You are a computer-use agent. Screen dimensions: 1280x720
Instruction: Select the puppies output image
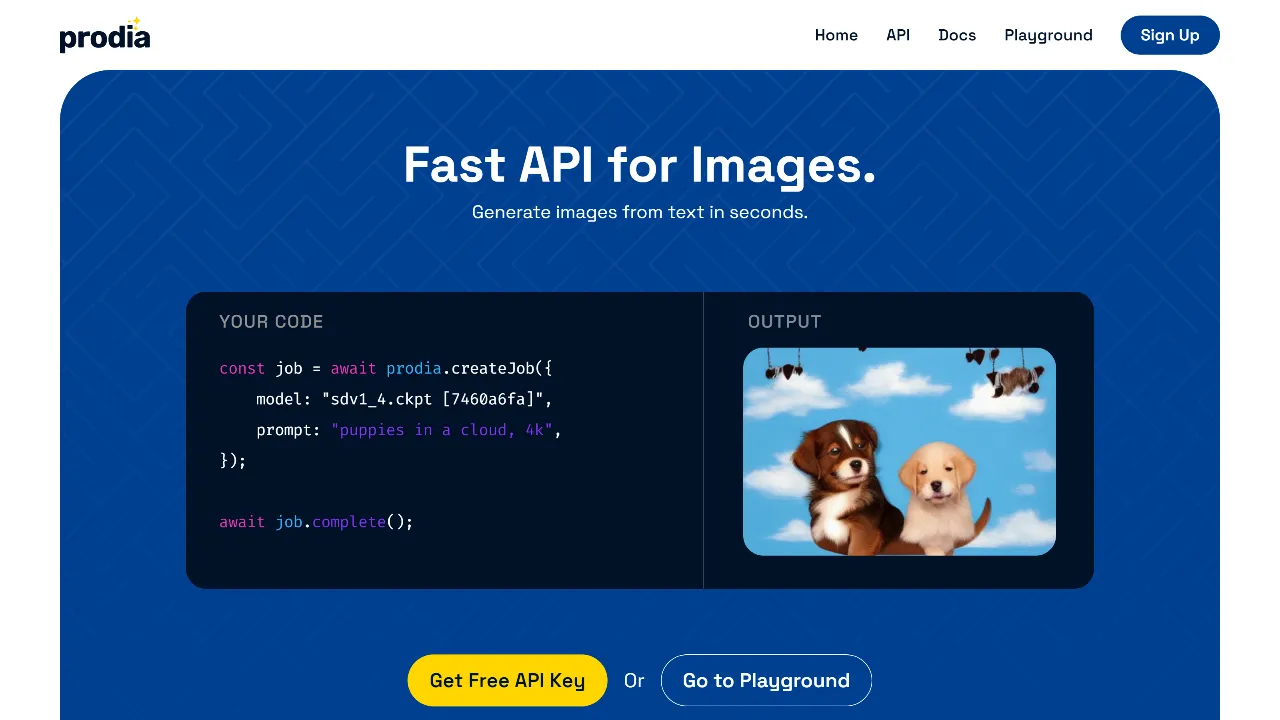point(899,451)
